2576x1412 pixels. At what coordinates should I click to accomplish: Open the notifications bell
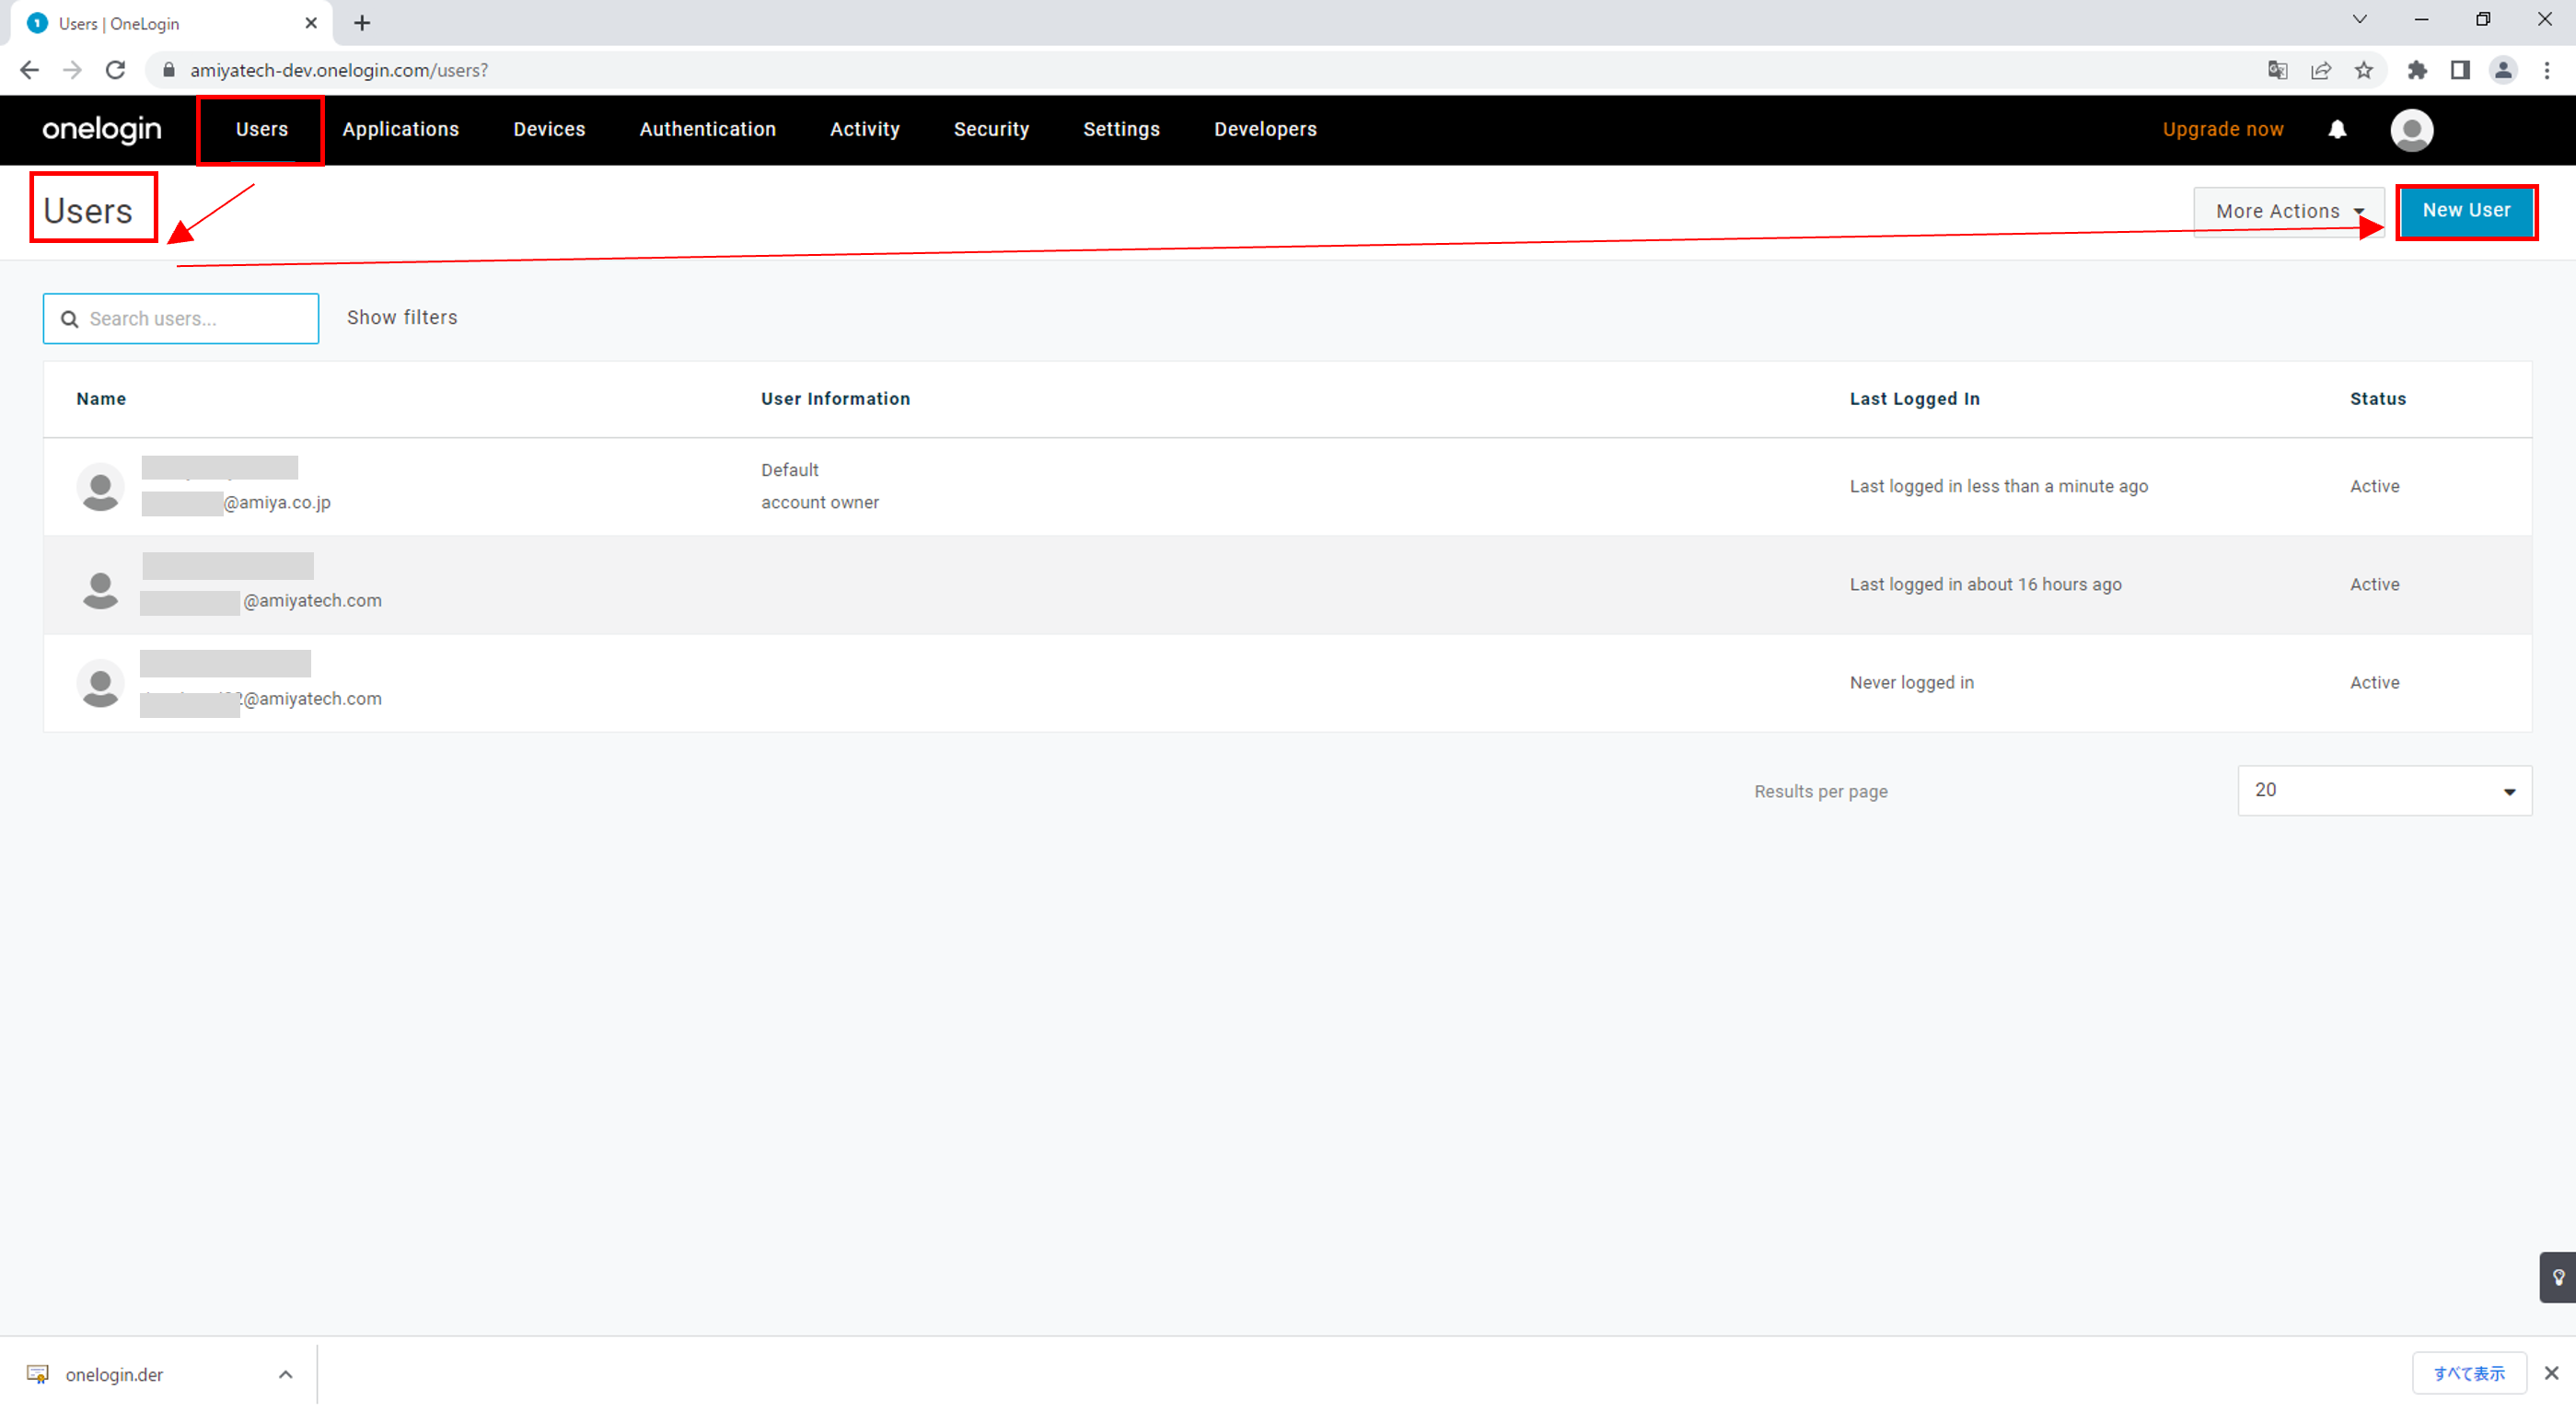click(2337, 129)
